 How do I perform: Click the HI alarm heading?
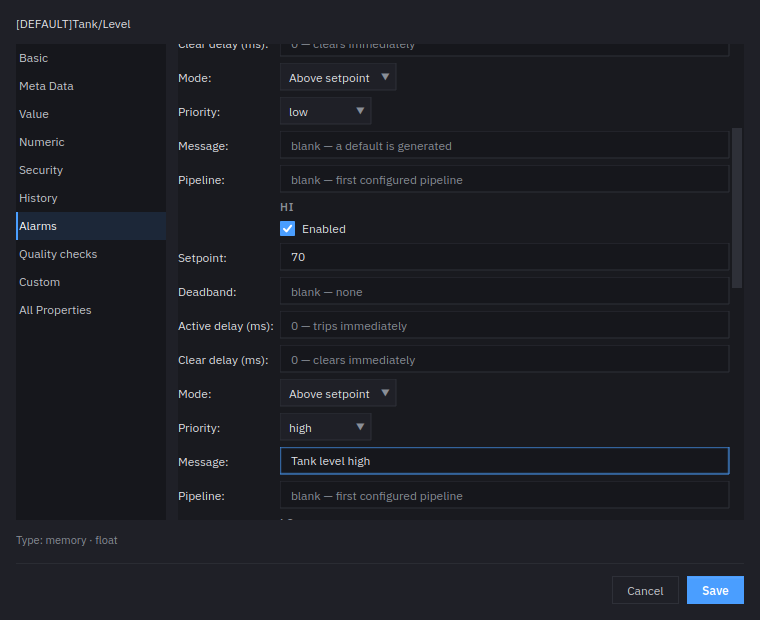(287, 207)
